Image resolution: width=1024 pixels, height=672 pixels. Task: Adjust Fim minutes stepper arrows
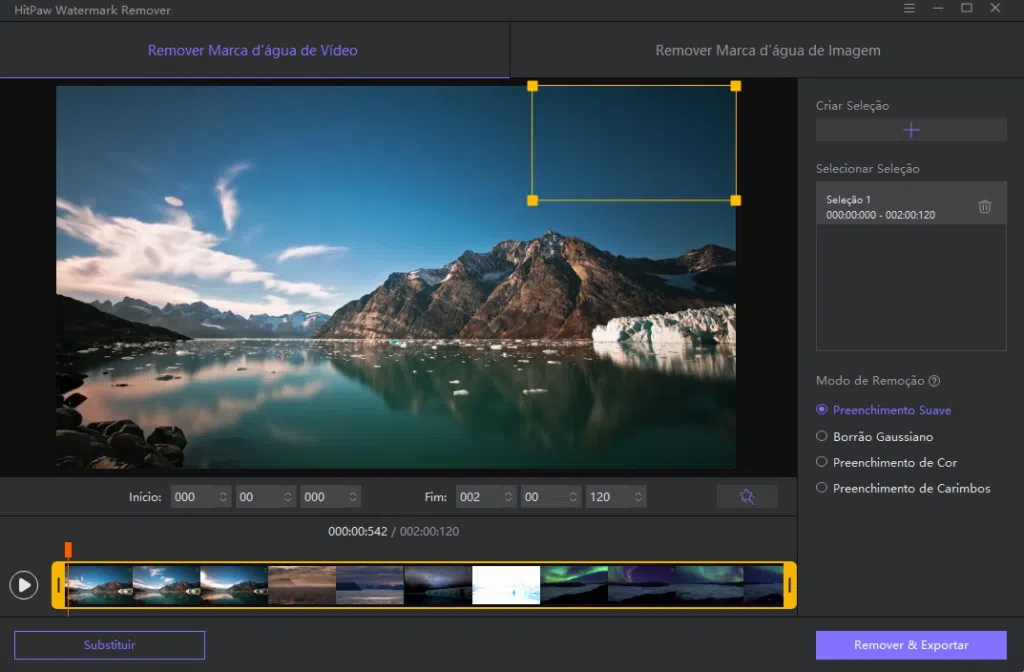(573, 497)
